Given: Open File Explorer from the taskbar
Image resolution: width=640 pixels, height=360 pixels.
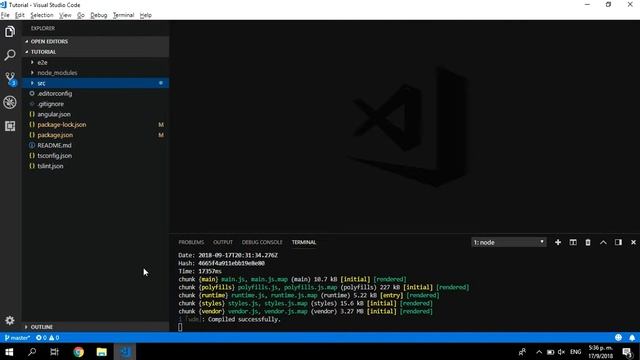Looking at the screenshot, I should point(102,352).
